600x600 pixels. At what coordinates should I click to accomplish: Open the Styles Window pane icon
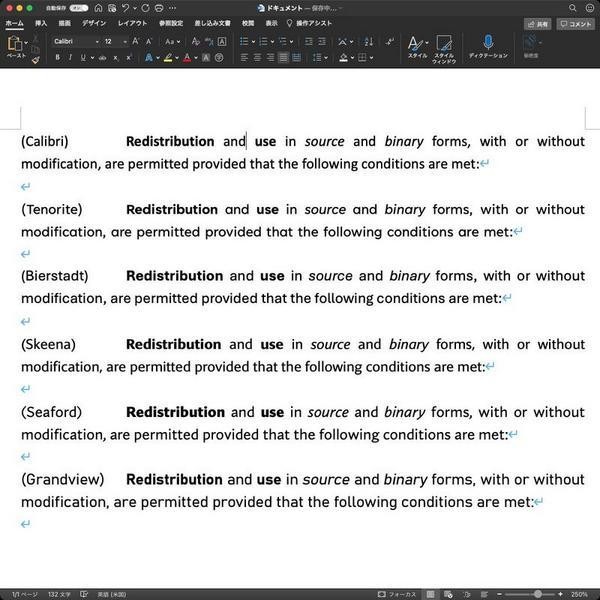444,43
